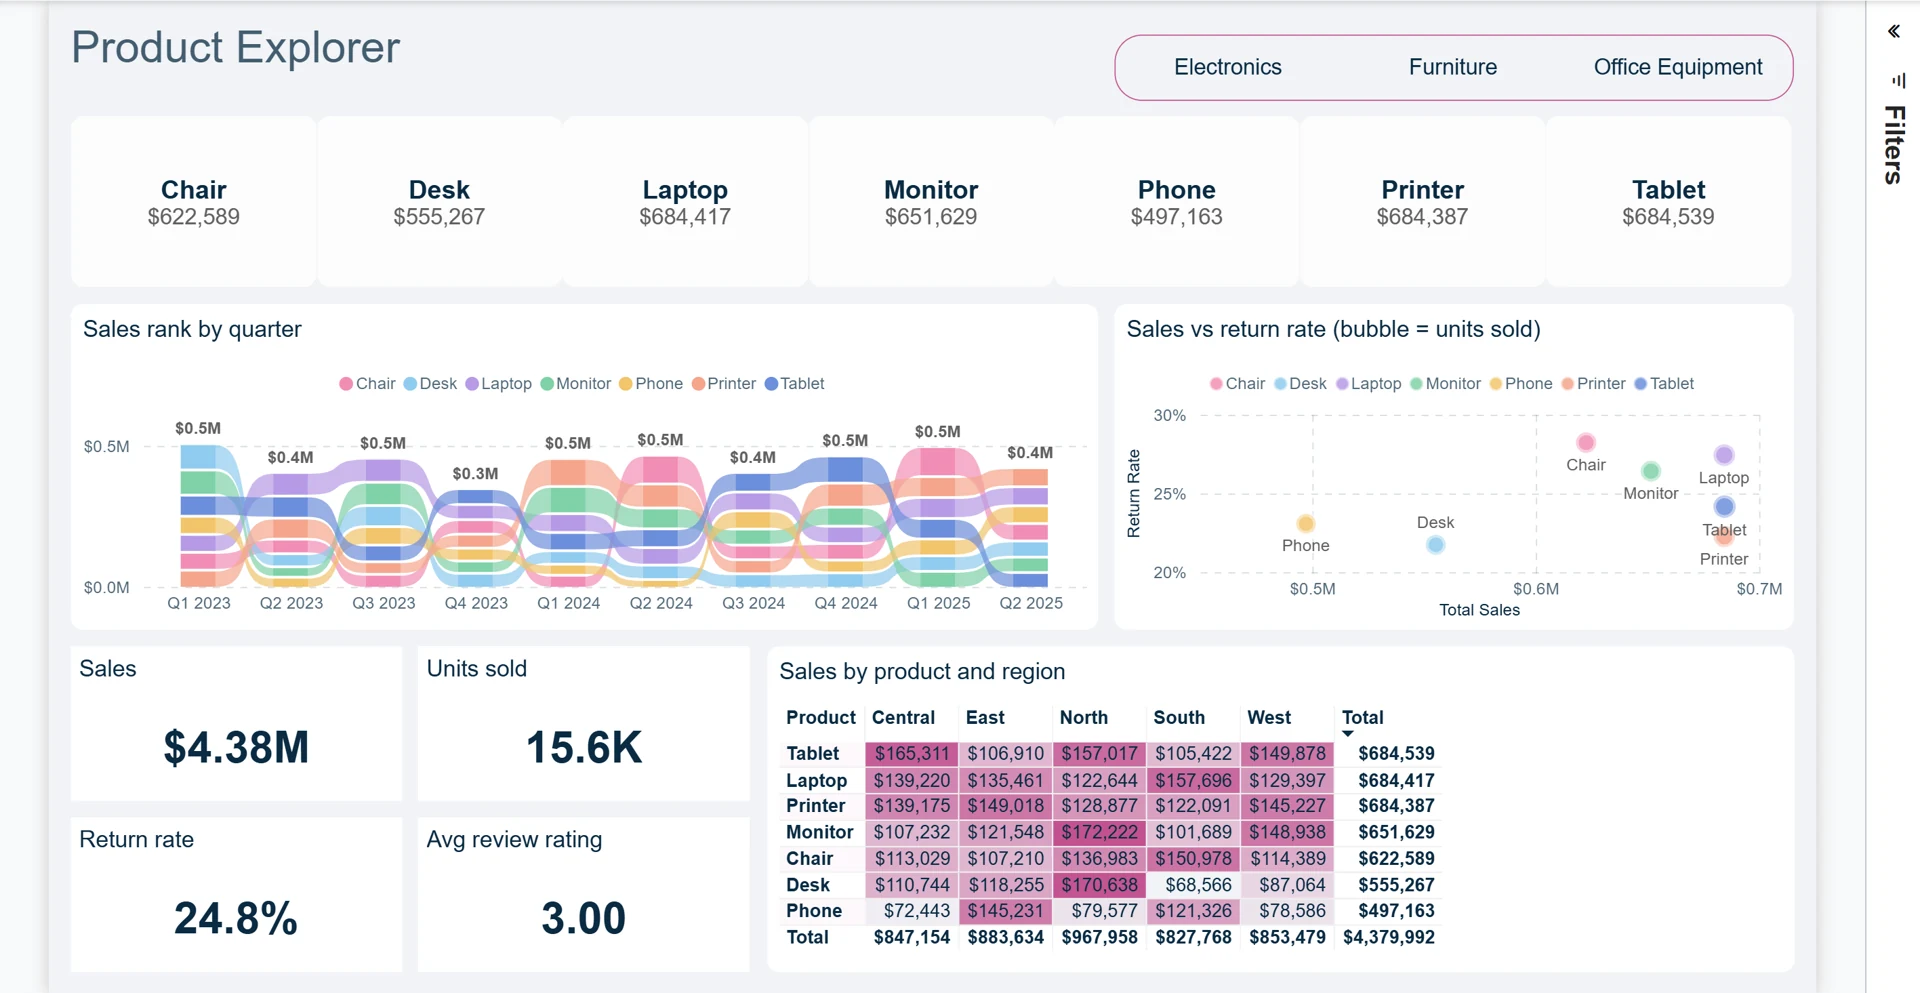Viewport: 1920px width, 993px height.
Task: Select the Chair product card
Action: [194, 202]
